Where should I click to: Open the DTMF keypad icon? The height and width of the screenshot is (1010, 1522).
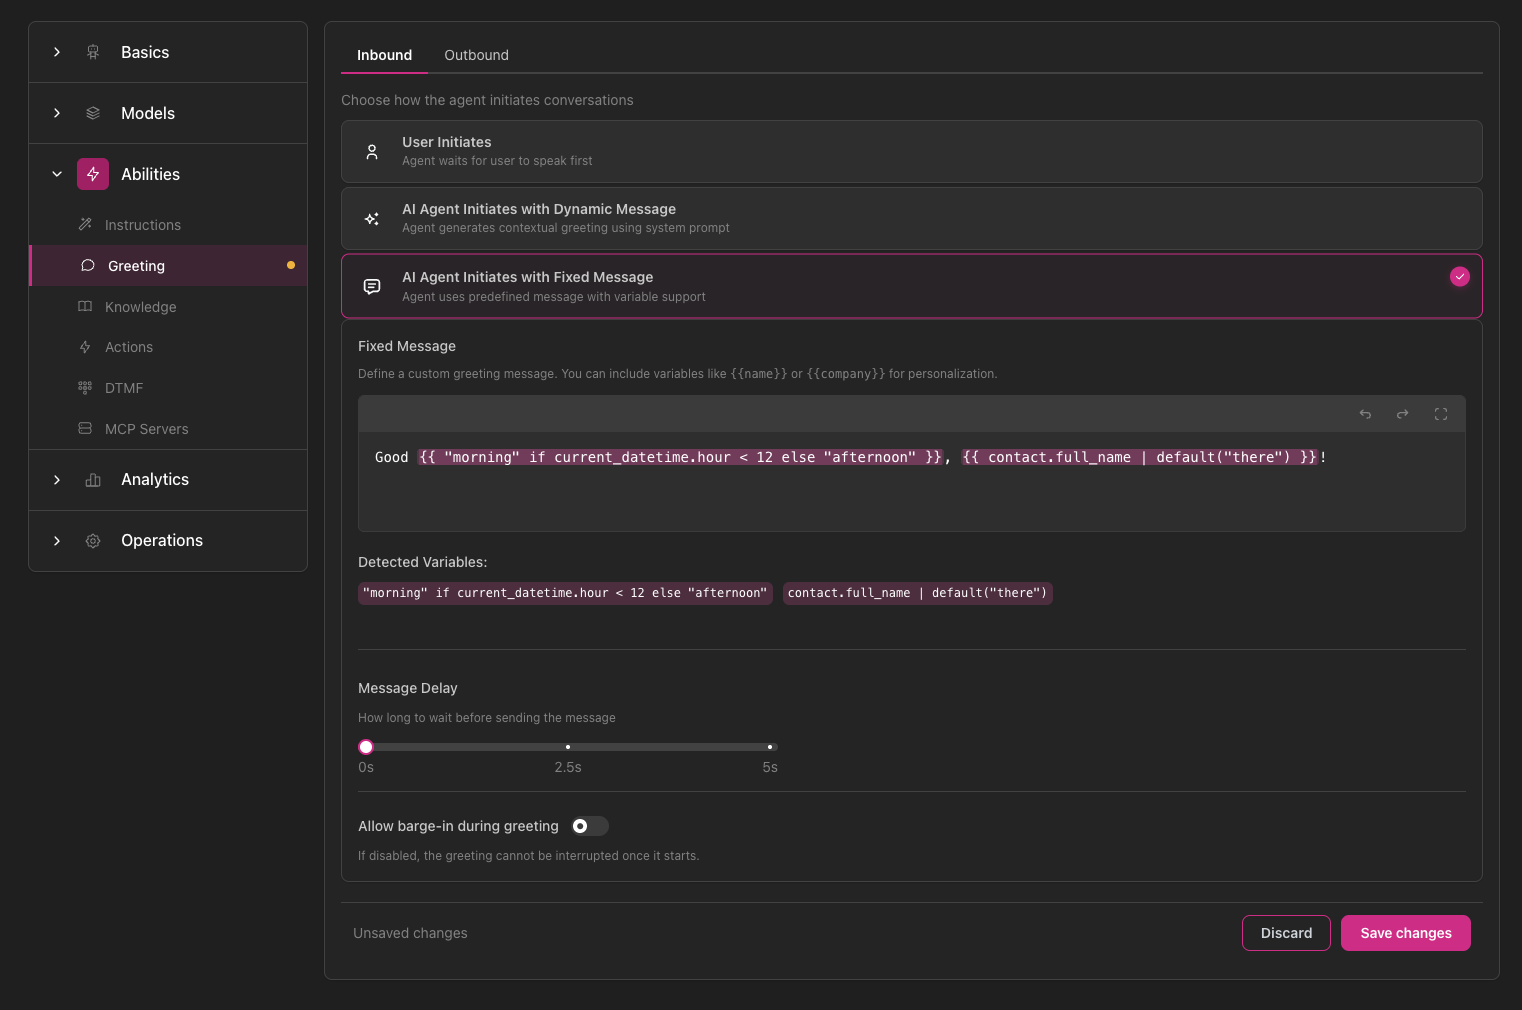[x=86, y=387]
